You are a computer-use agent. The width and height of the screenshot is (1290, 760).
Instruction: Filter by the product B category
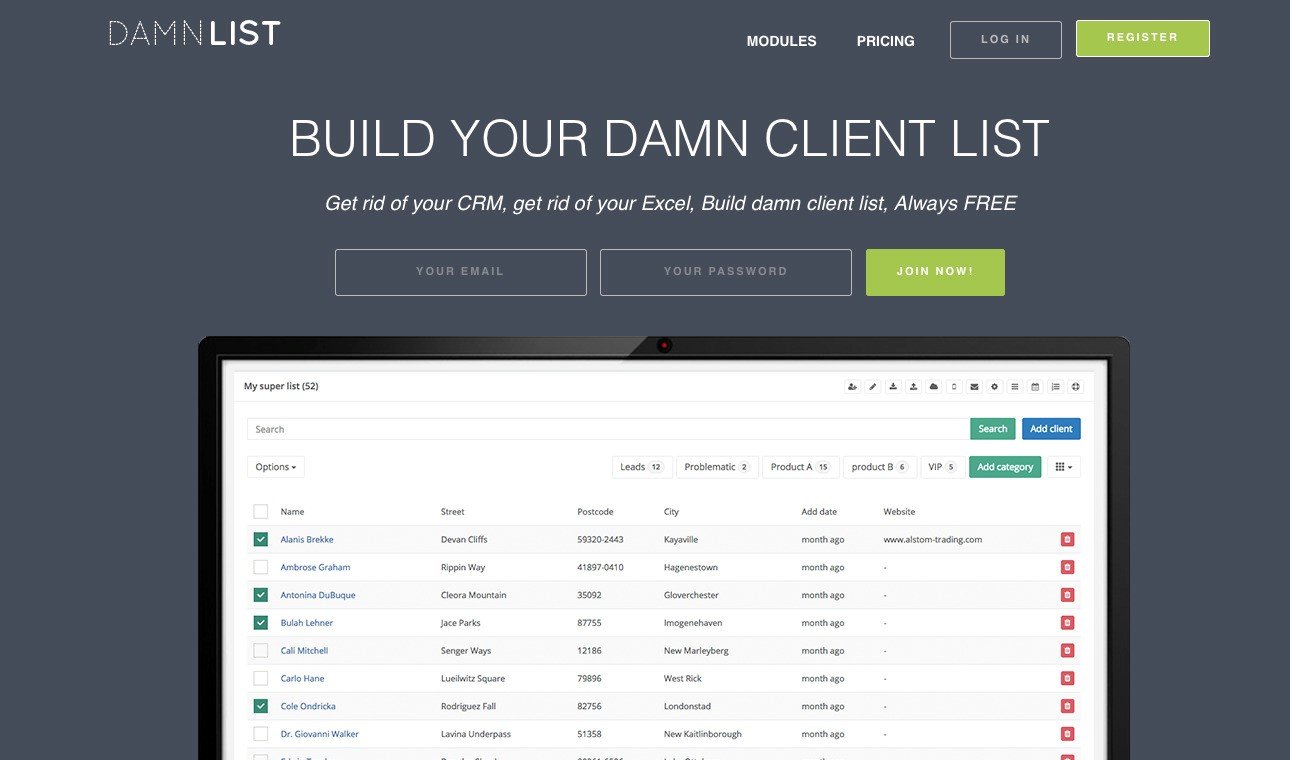(879, 467)
